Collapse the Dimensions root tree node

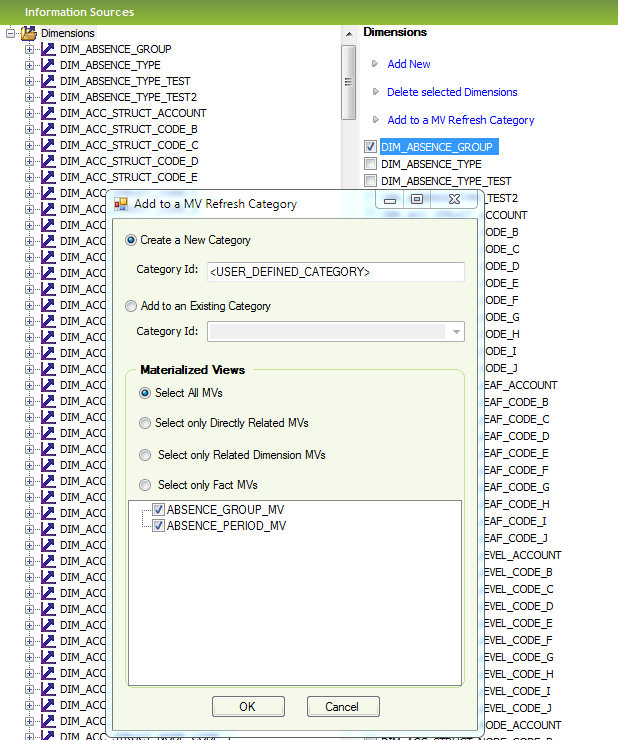(x=10, y=33)
